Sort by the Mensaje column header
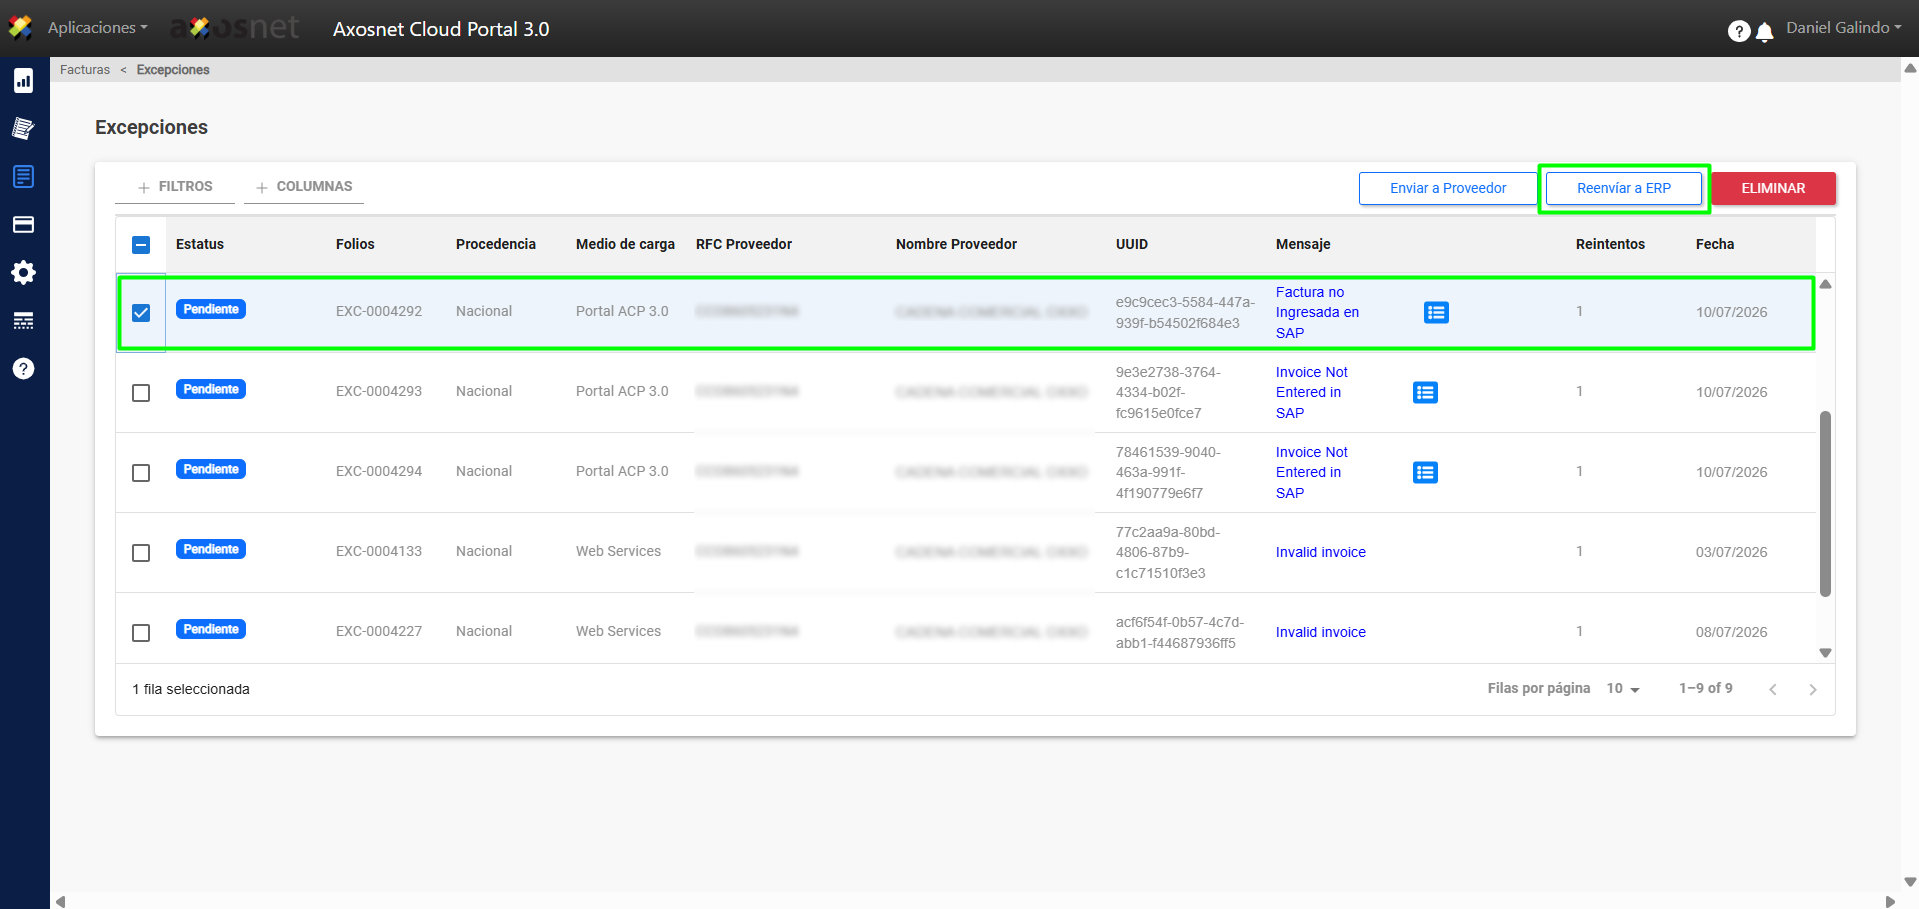The width and height of the screenshot is (1919, 909). pos(1303,244)
